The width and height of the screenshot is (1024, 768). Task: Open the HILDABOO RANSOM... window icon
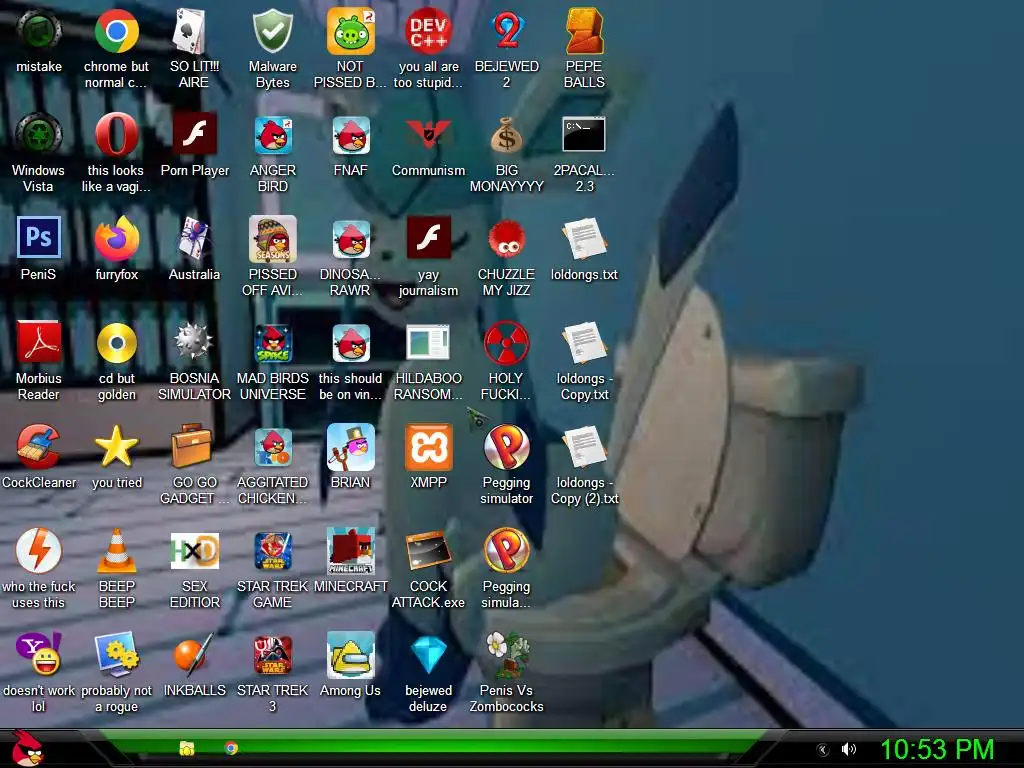[x=428, y=342]
